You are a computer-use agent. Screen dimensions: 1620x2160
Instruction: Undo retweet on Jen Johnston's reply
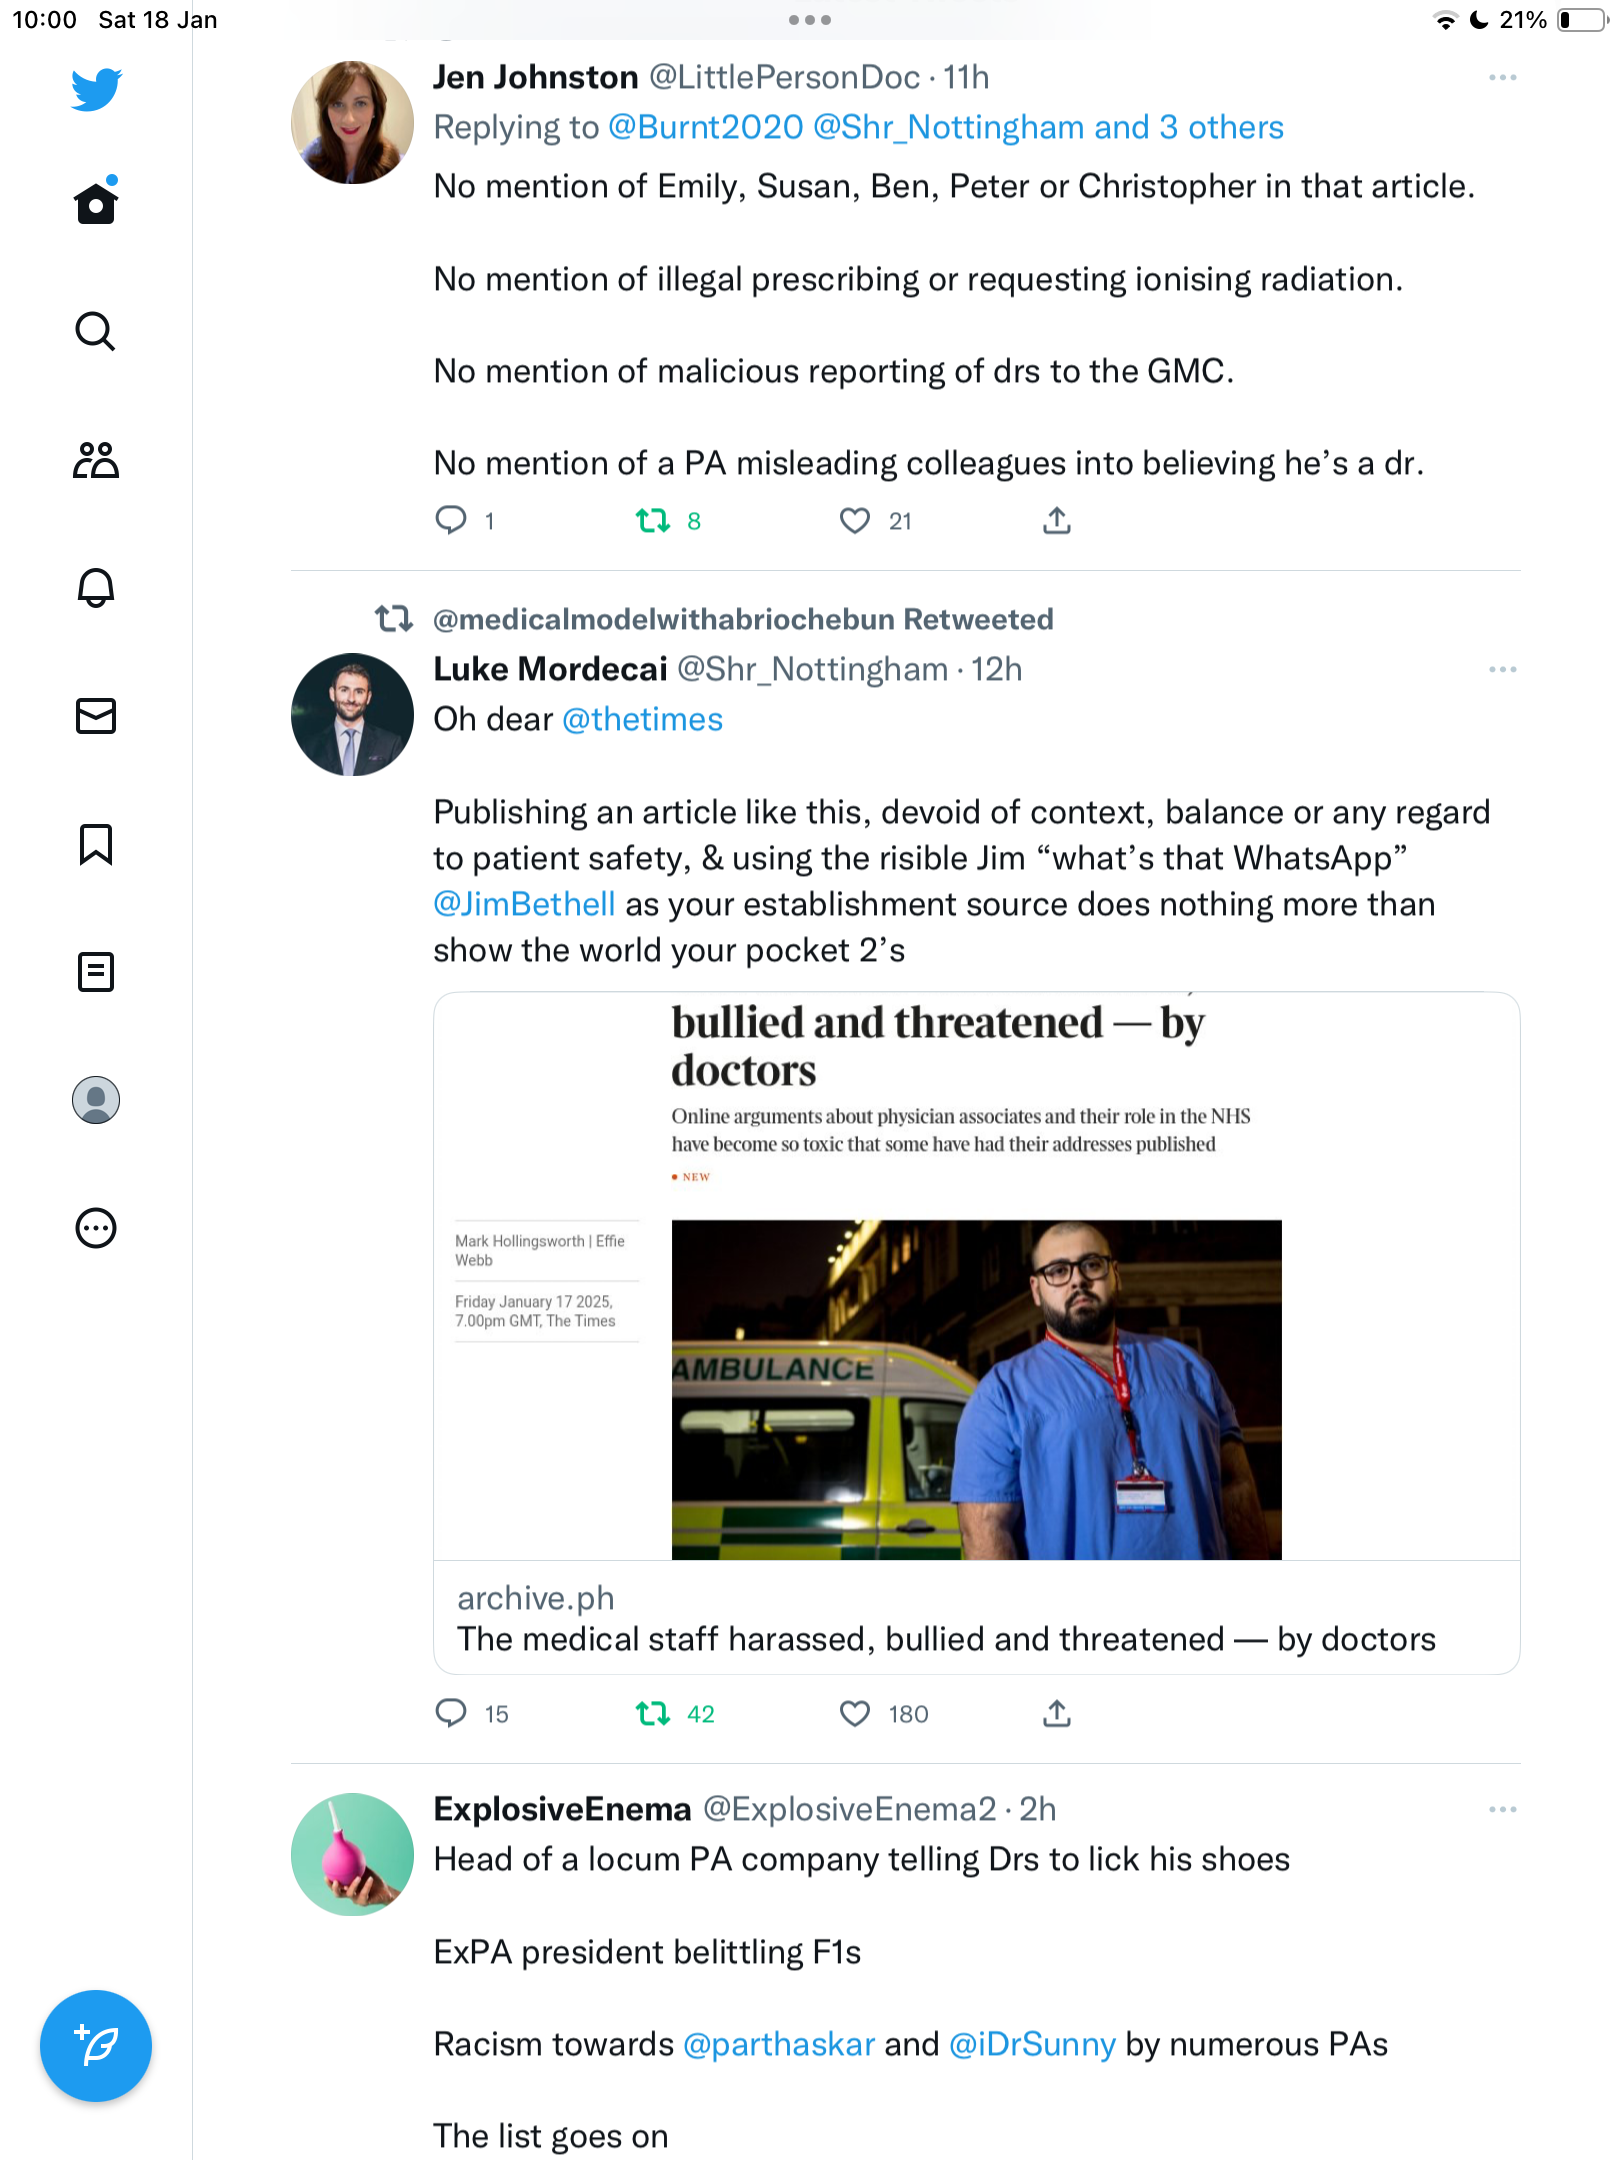click(x=654, y=521)
